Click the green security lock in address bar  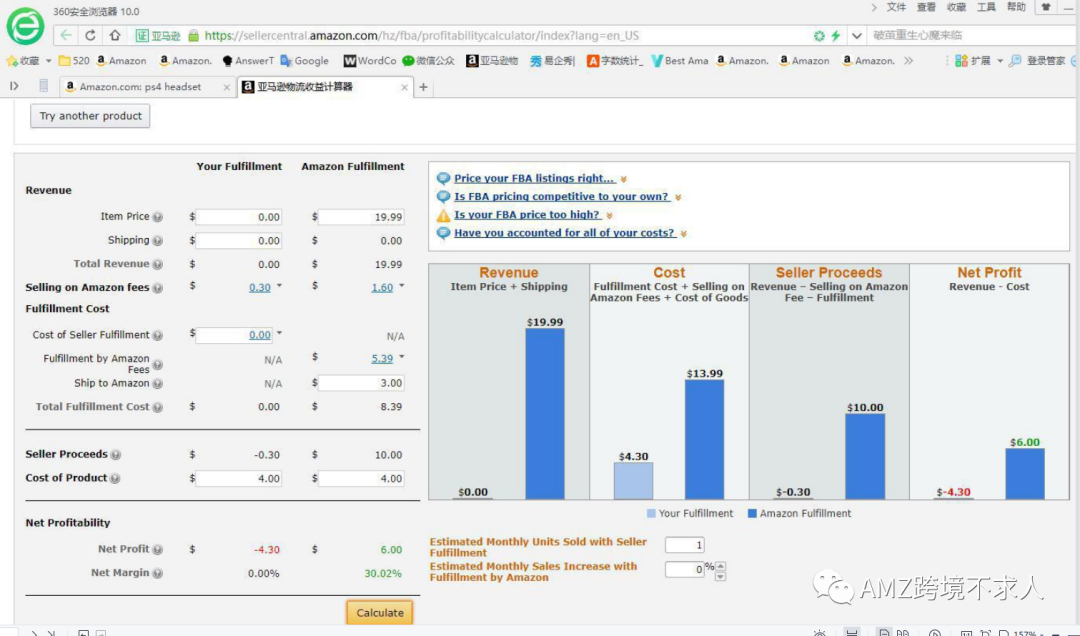[x=194, y=35]
